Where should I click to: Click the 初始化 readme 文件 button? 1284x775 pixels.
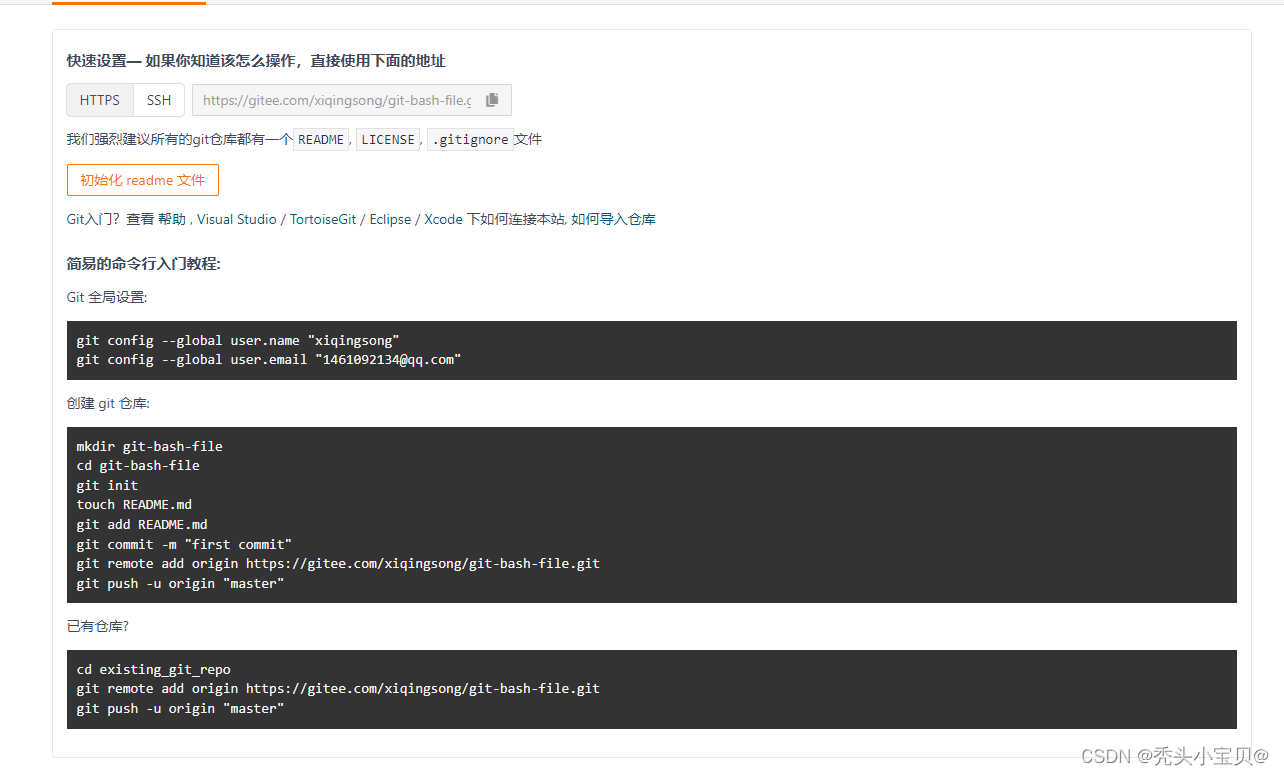[x=142, y=180]
